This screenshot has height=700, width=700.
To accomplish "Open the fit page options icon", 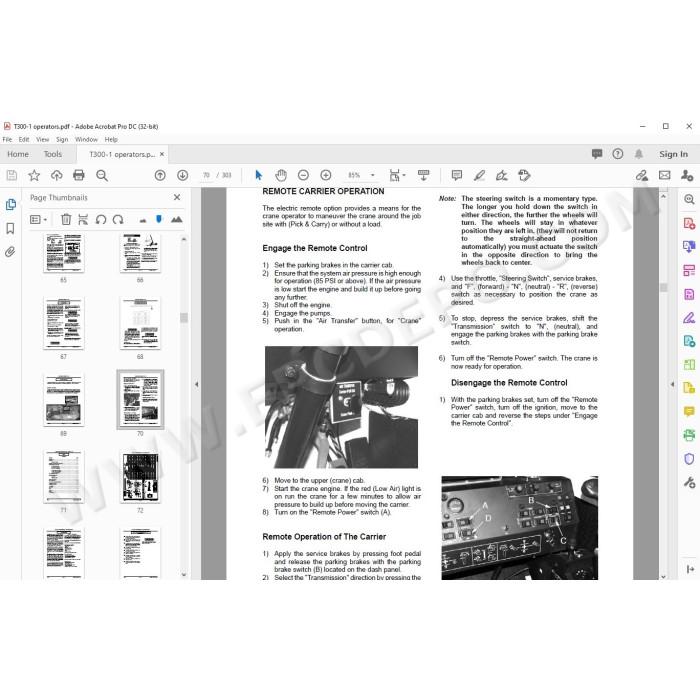I will [x=397, y=175].
